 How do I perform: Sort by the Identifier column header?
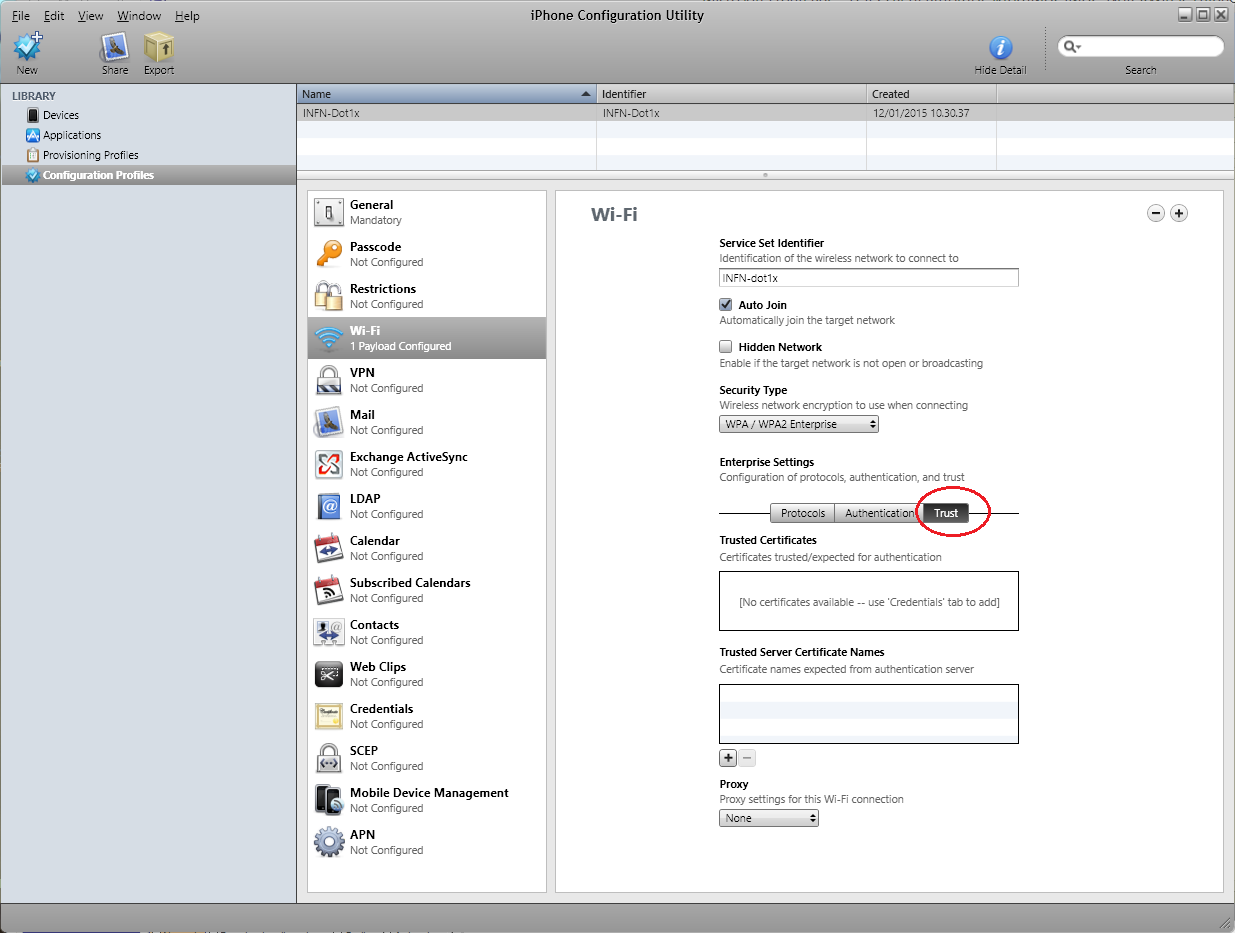[731, 94]
